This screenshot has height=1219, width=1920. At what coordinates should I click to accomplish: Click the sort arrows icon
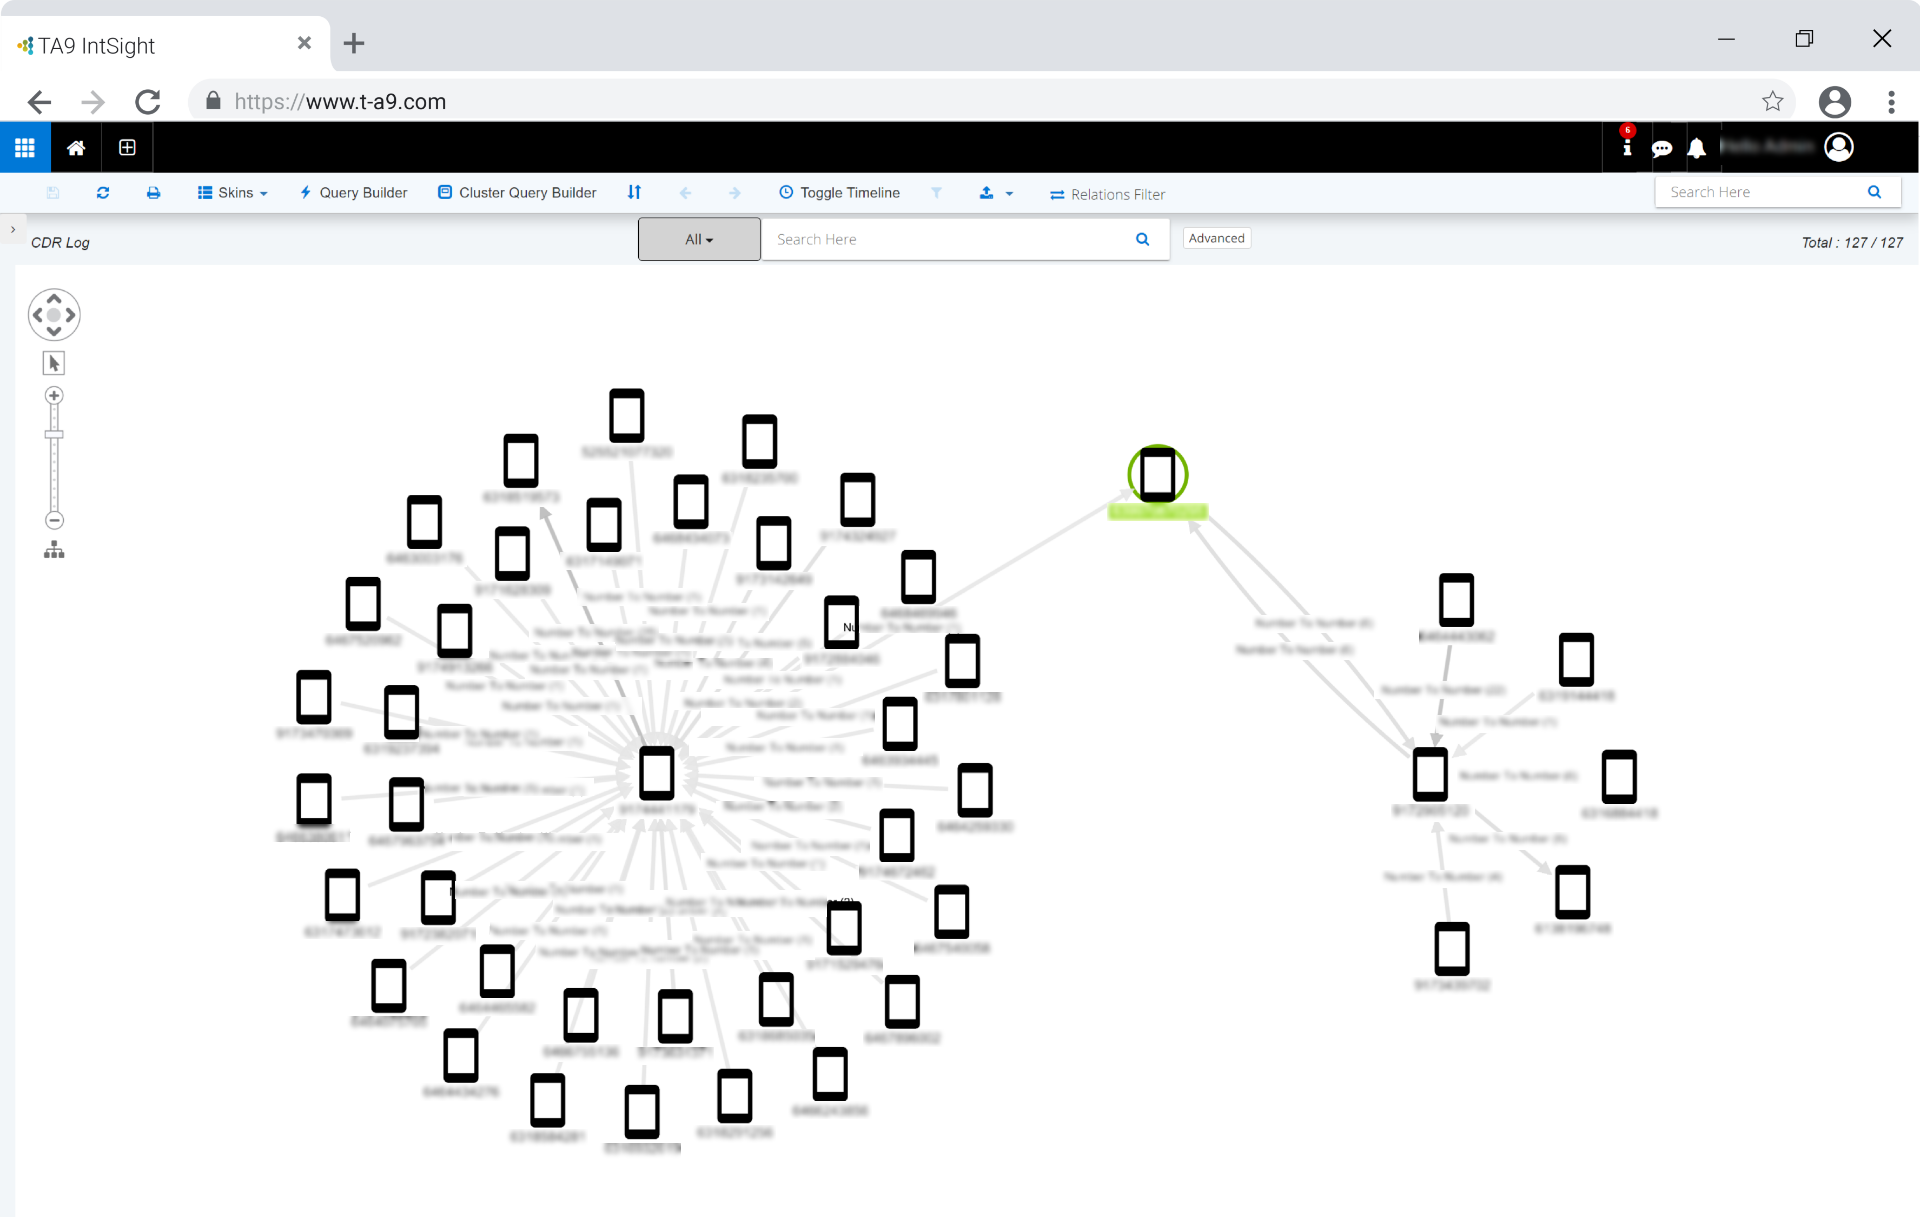tap(634, 193)
